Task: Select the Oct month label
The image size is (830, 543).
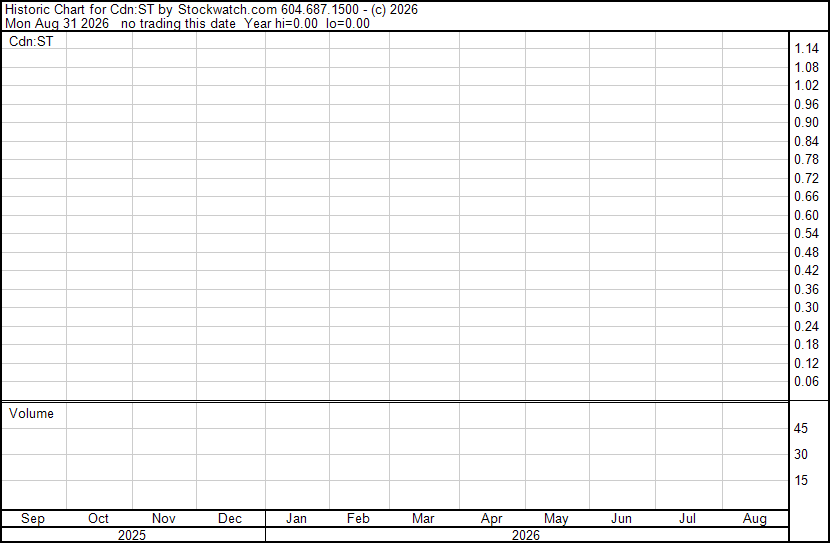Action: [x=98, y=519]
